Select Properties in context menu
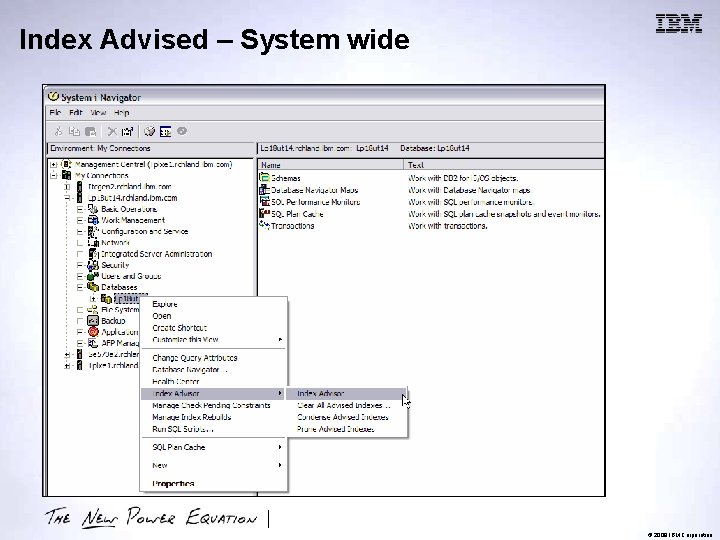 point(214,484)
